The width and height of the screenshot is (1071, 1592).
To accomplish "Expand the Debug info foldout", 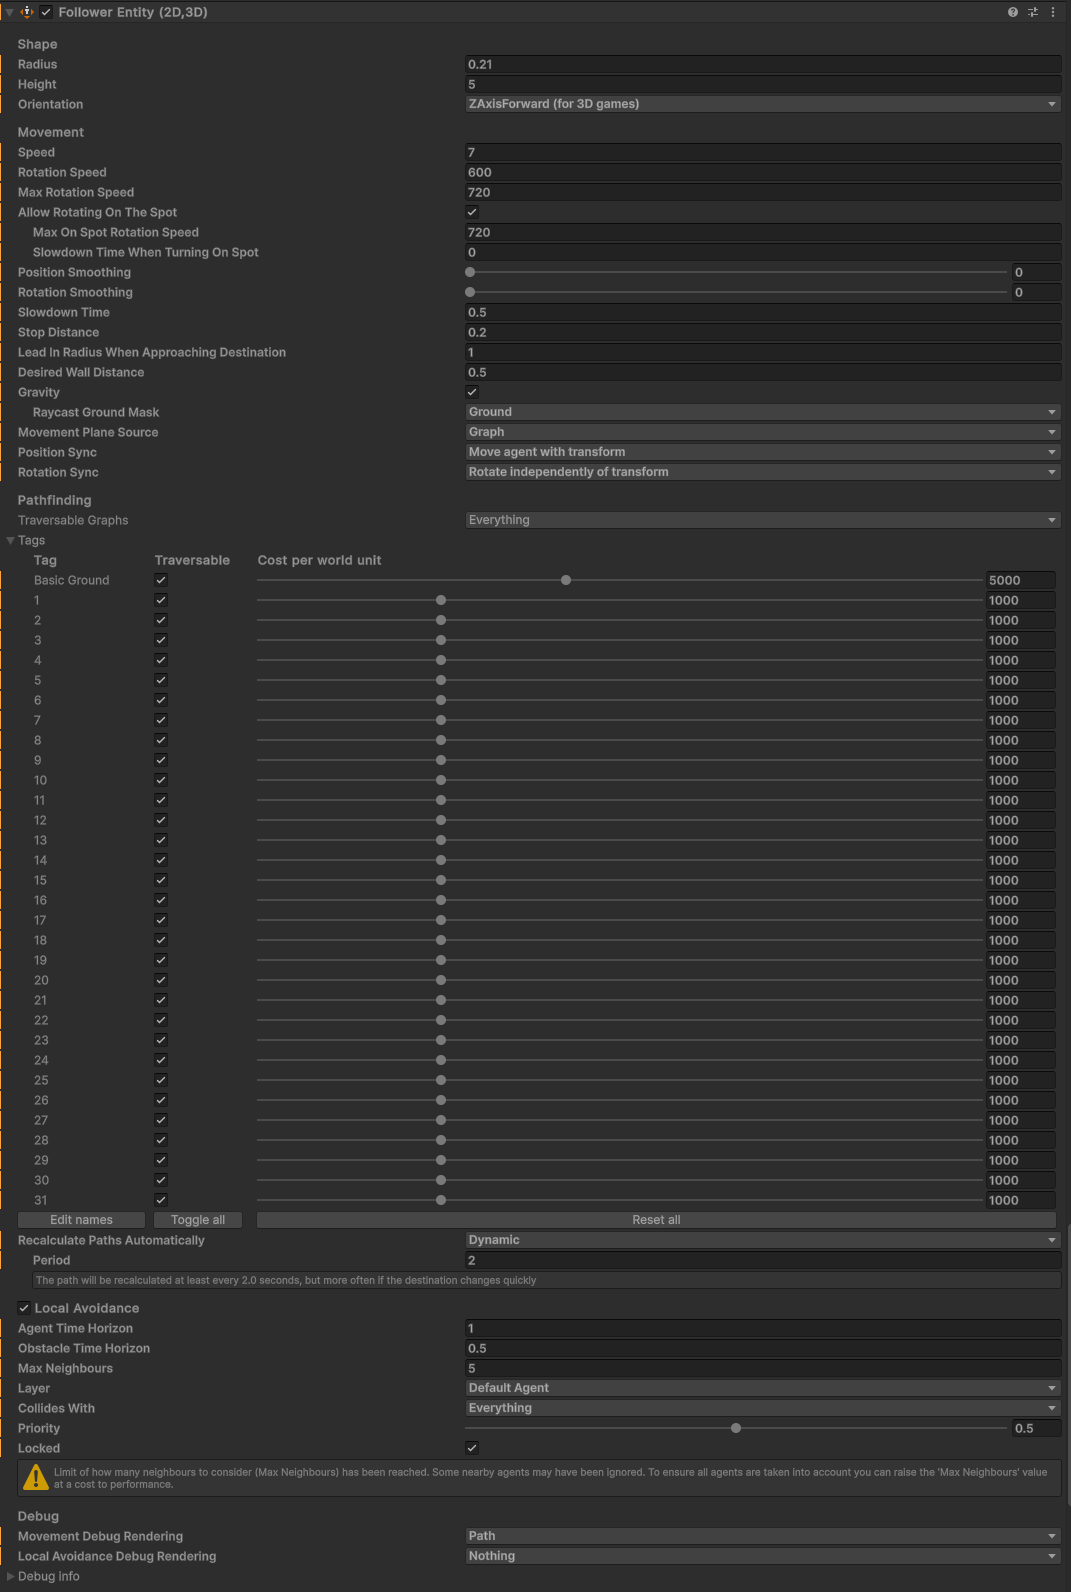I will click(x=11, y=1576).
